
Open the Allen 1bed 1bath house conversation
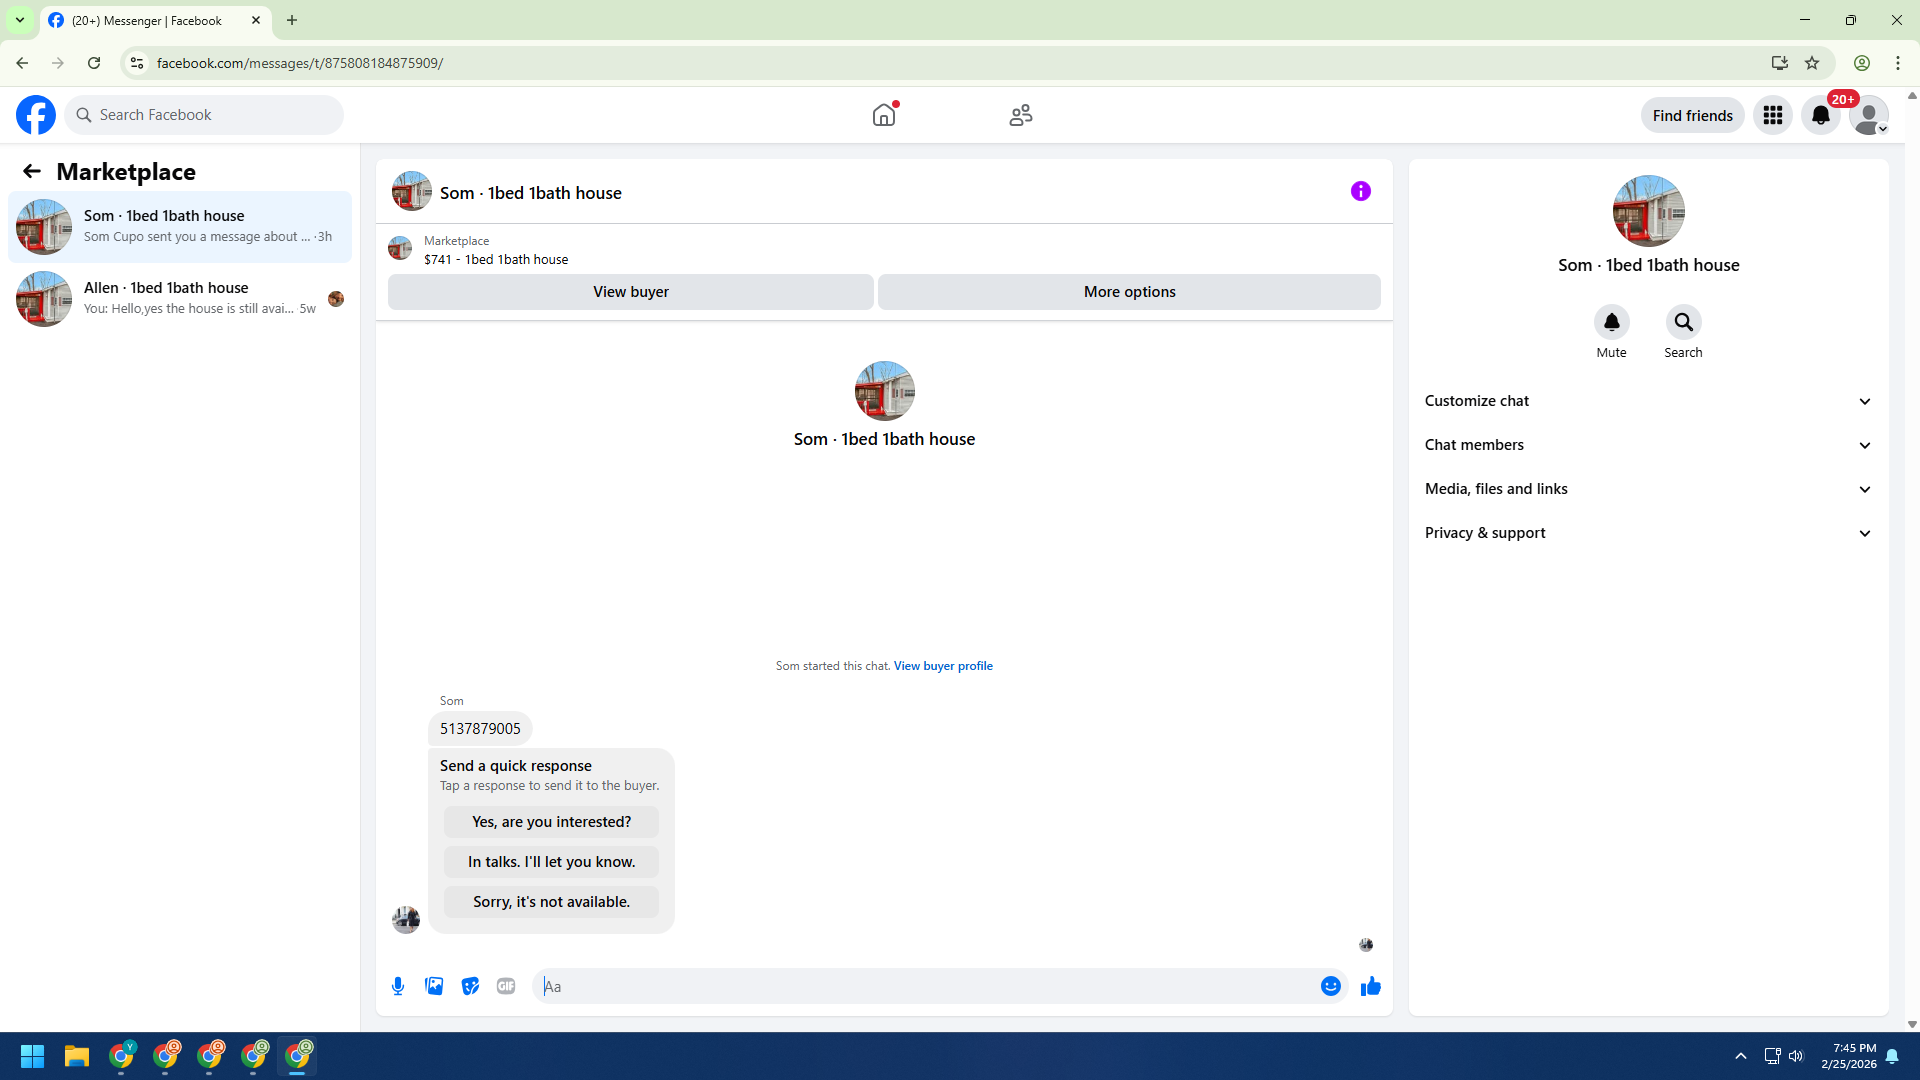click(x=180, y=298)
